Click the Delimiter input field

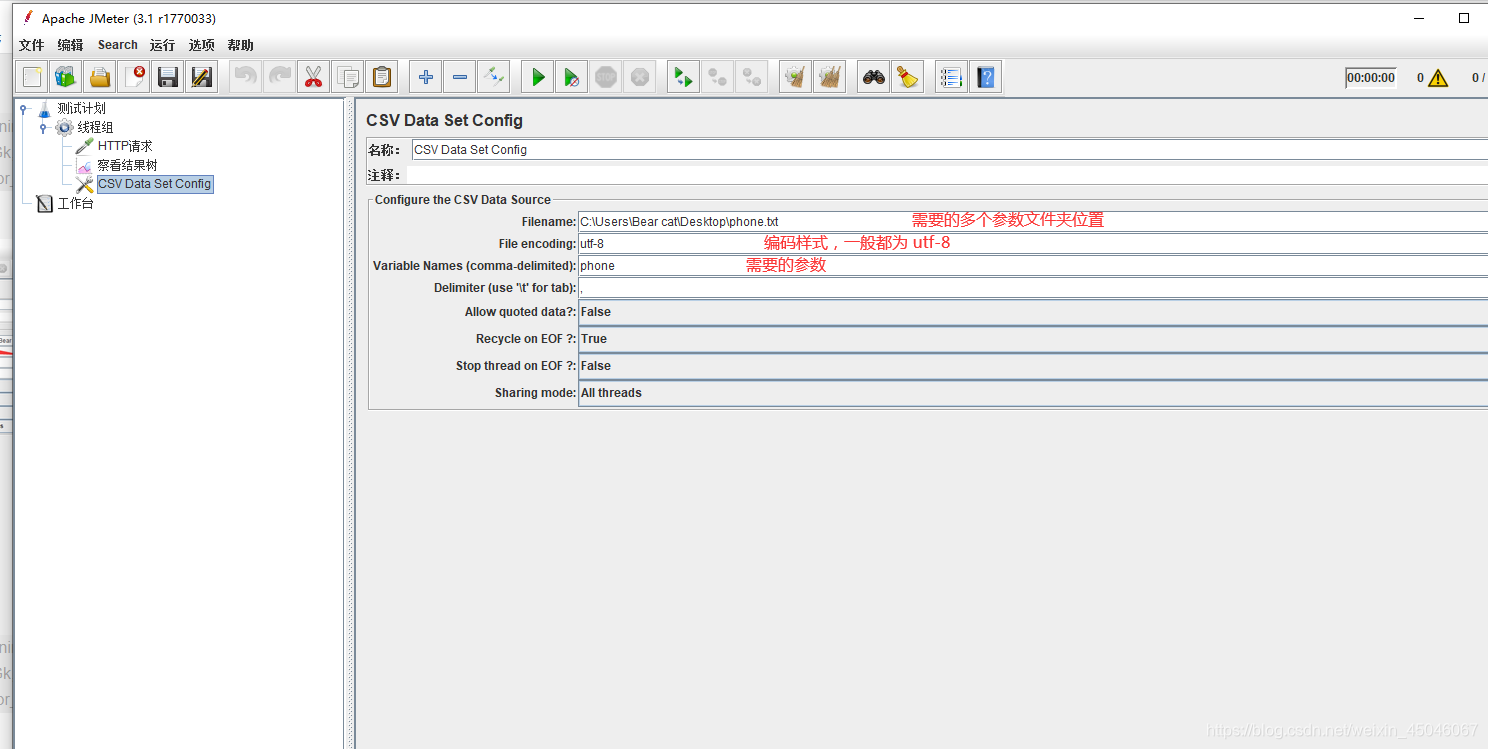pyautogui.click(x=1033, y=287)
